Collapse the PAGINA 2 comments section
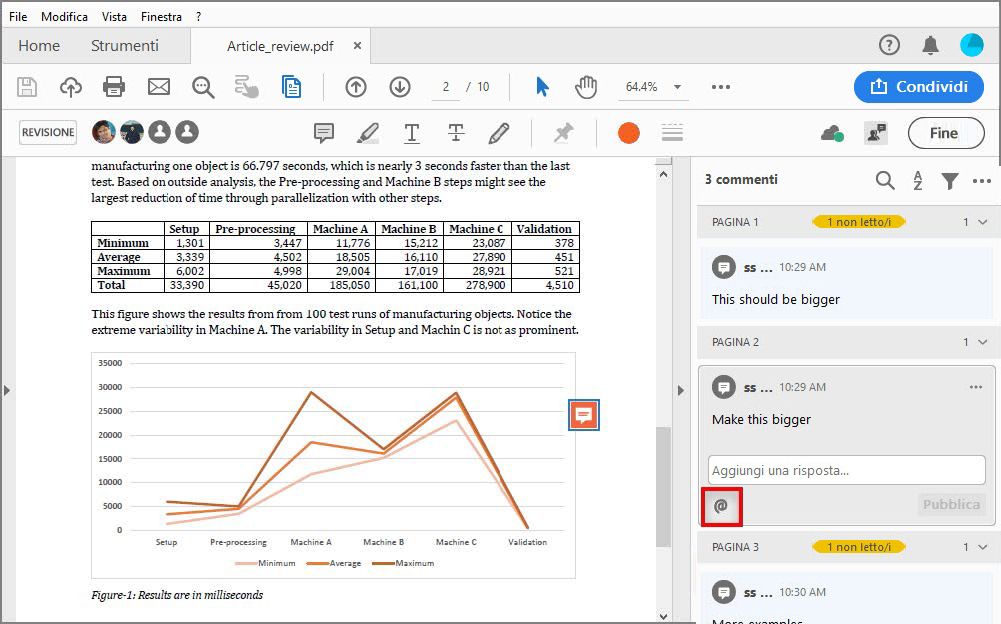This screenshot has height=624, width=1001. coord(982,342)
